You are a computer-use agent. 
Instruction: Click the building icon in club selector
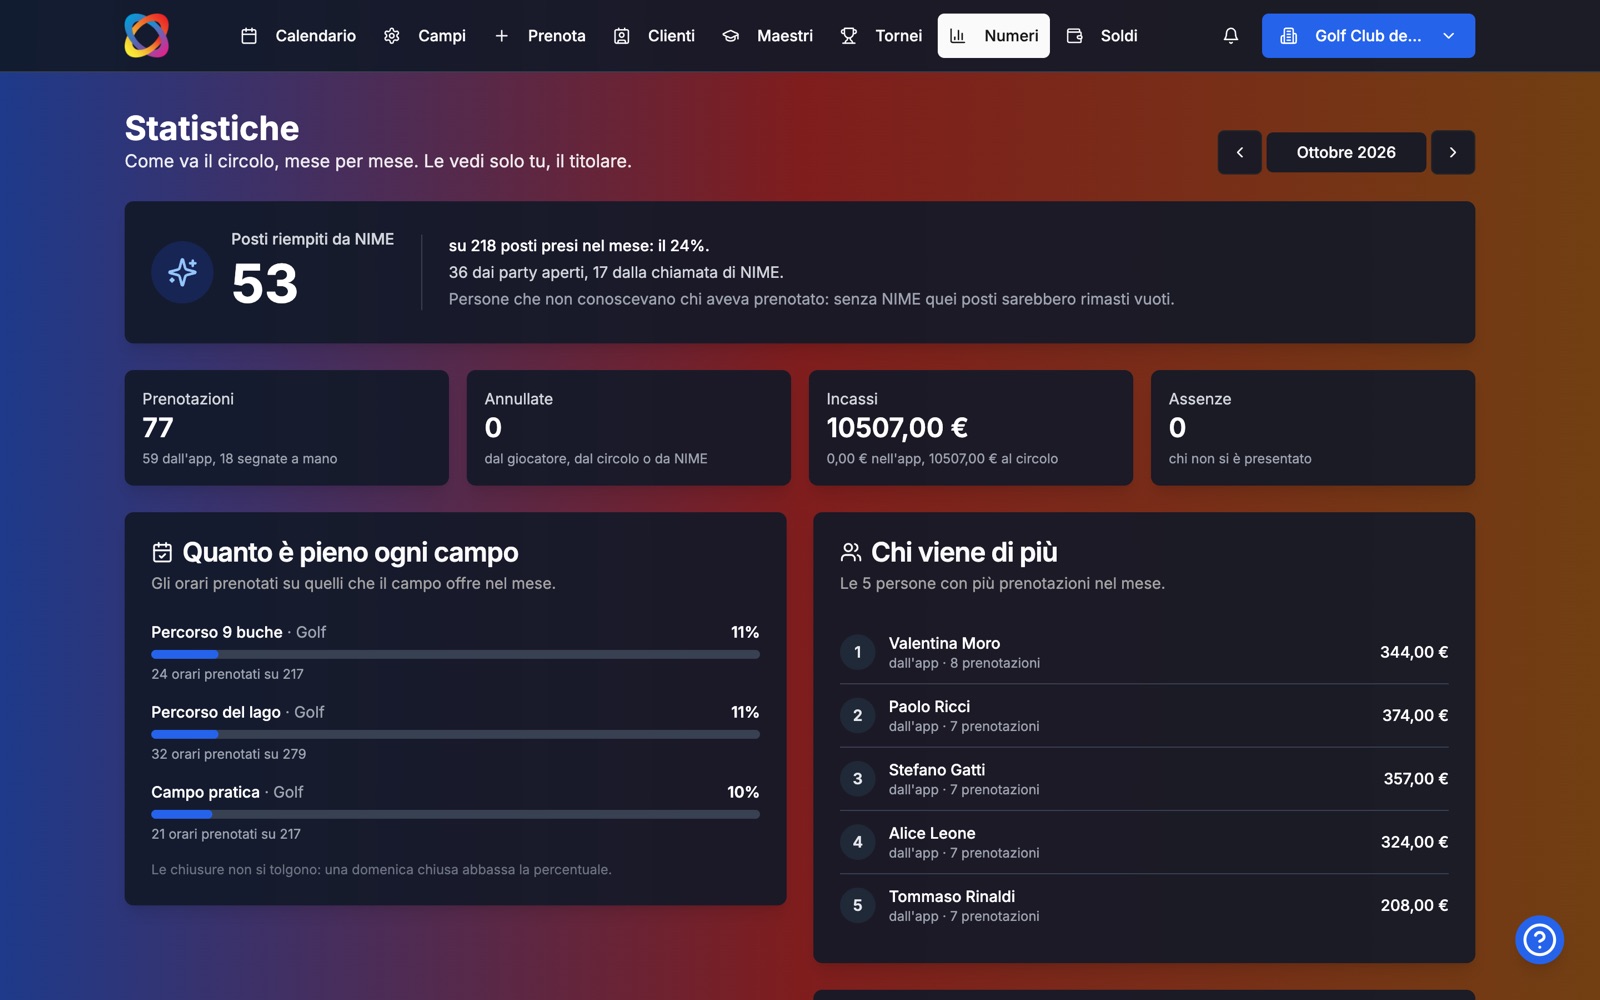[1289, 36]
